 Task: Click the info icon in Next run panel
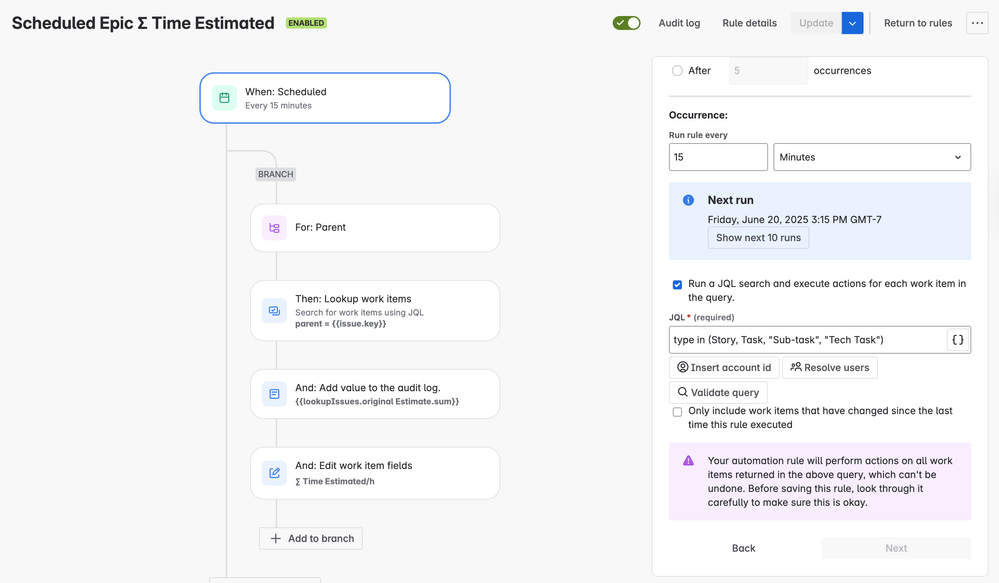[x=688, y=200]
